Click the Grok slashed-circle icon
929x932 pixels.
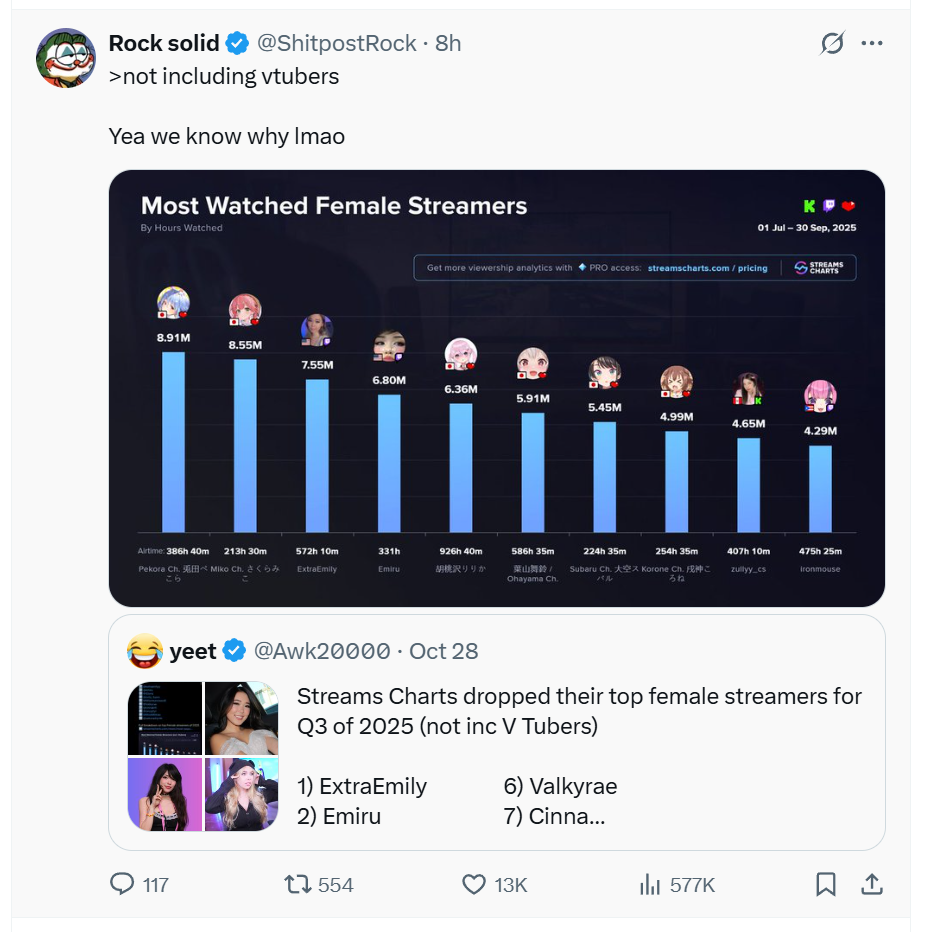[832, 43]
